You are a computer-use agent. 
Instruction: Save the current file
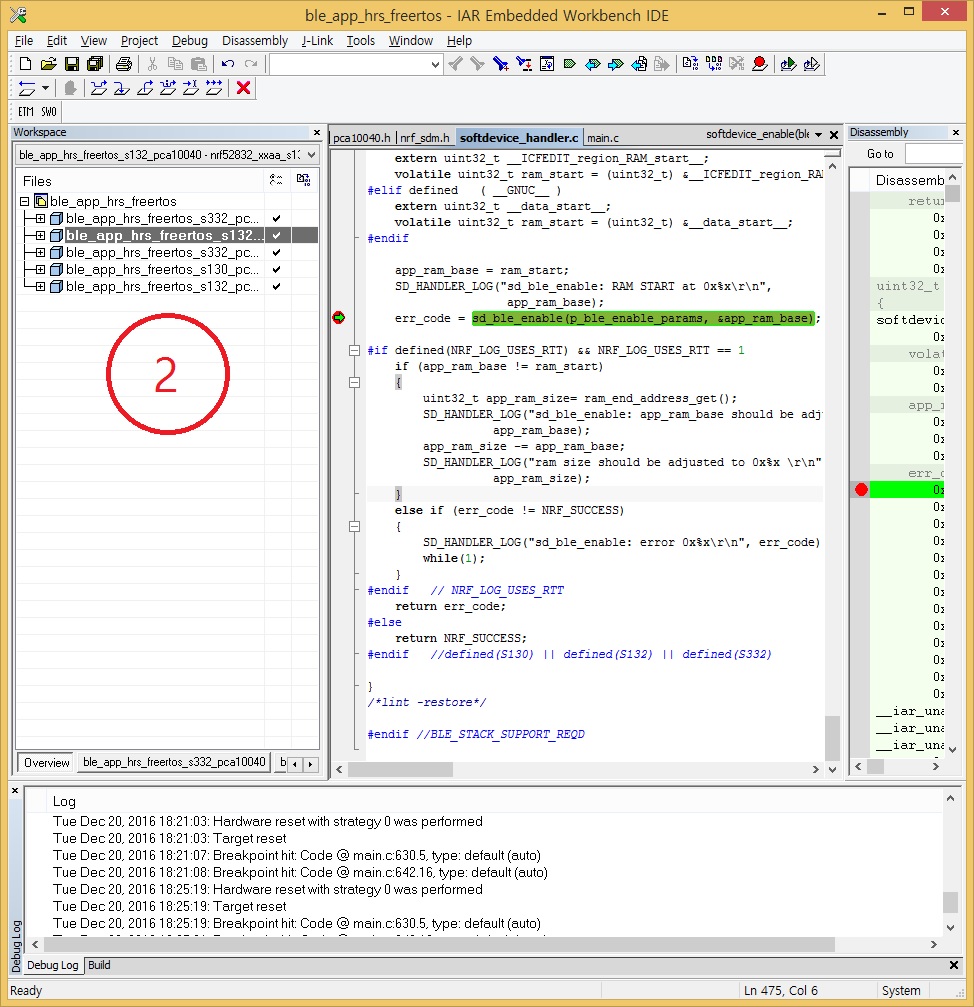[x=72, y=64]
